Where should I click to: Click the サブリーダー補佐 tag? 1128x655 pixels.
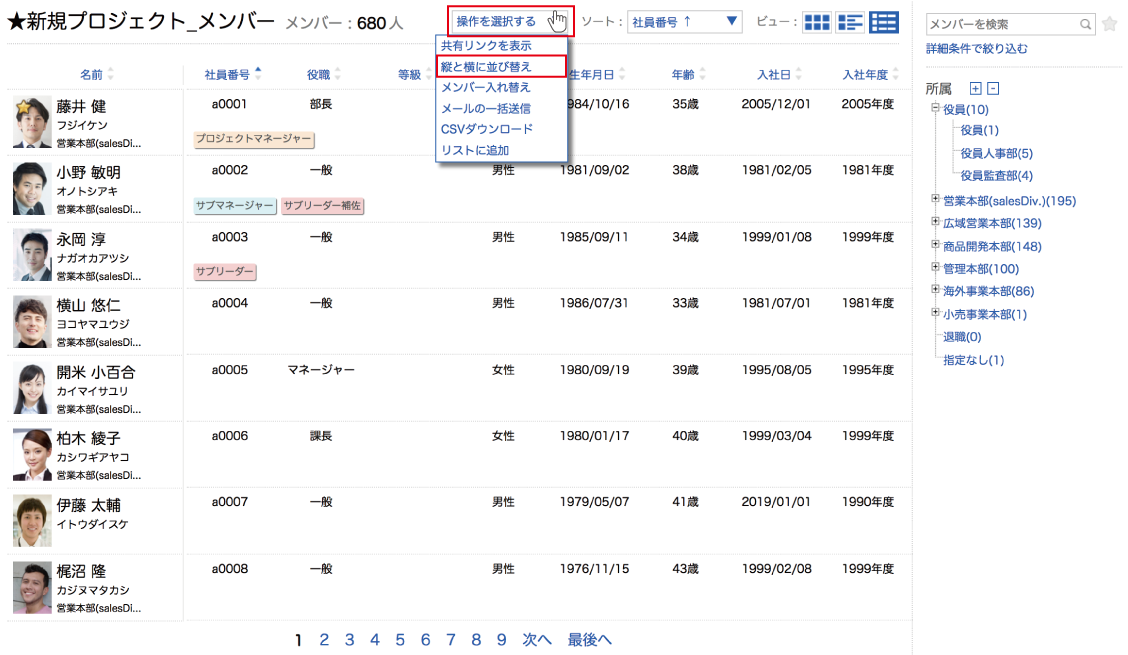(322, 206)
